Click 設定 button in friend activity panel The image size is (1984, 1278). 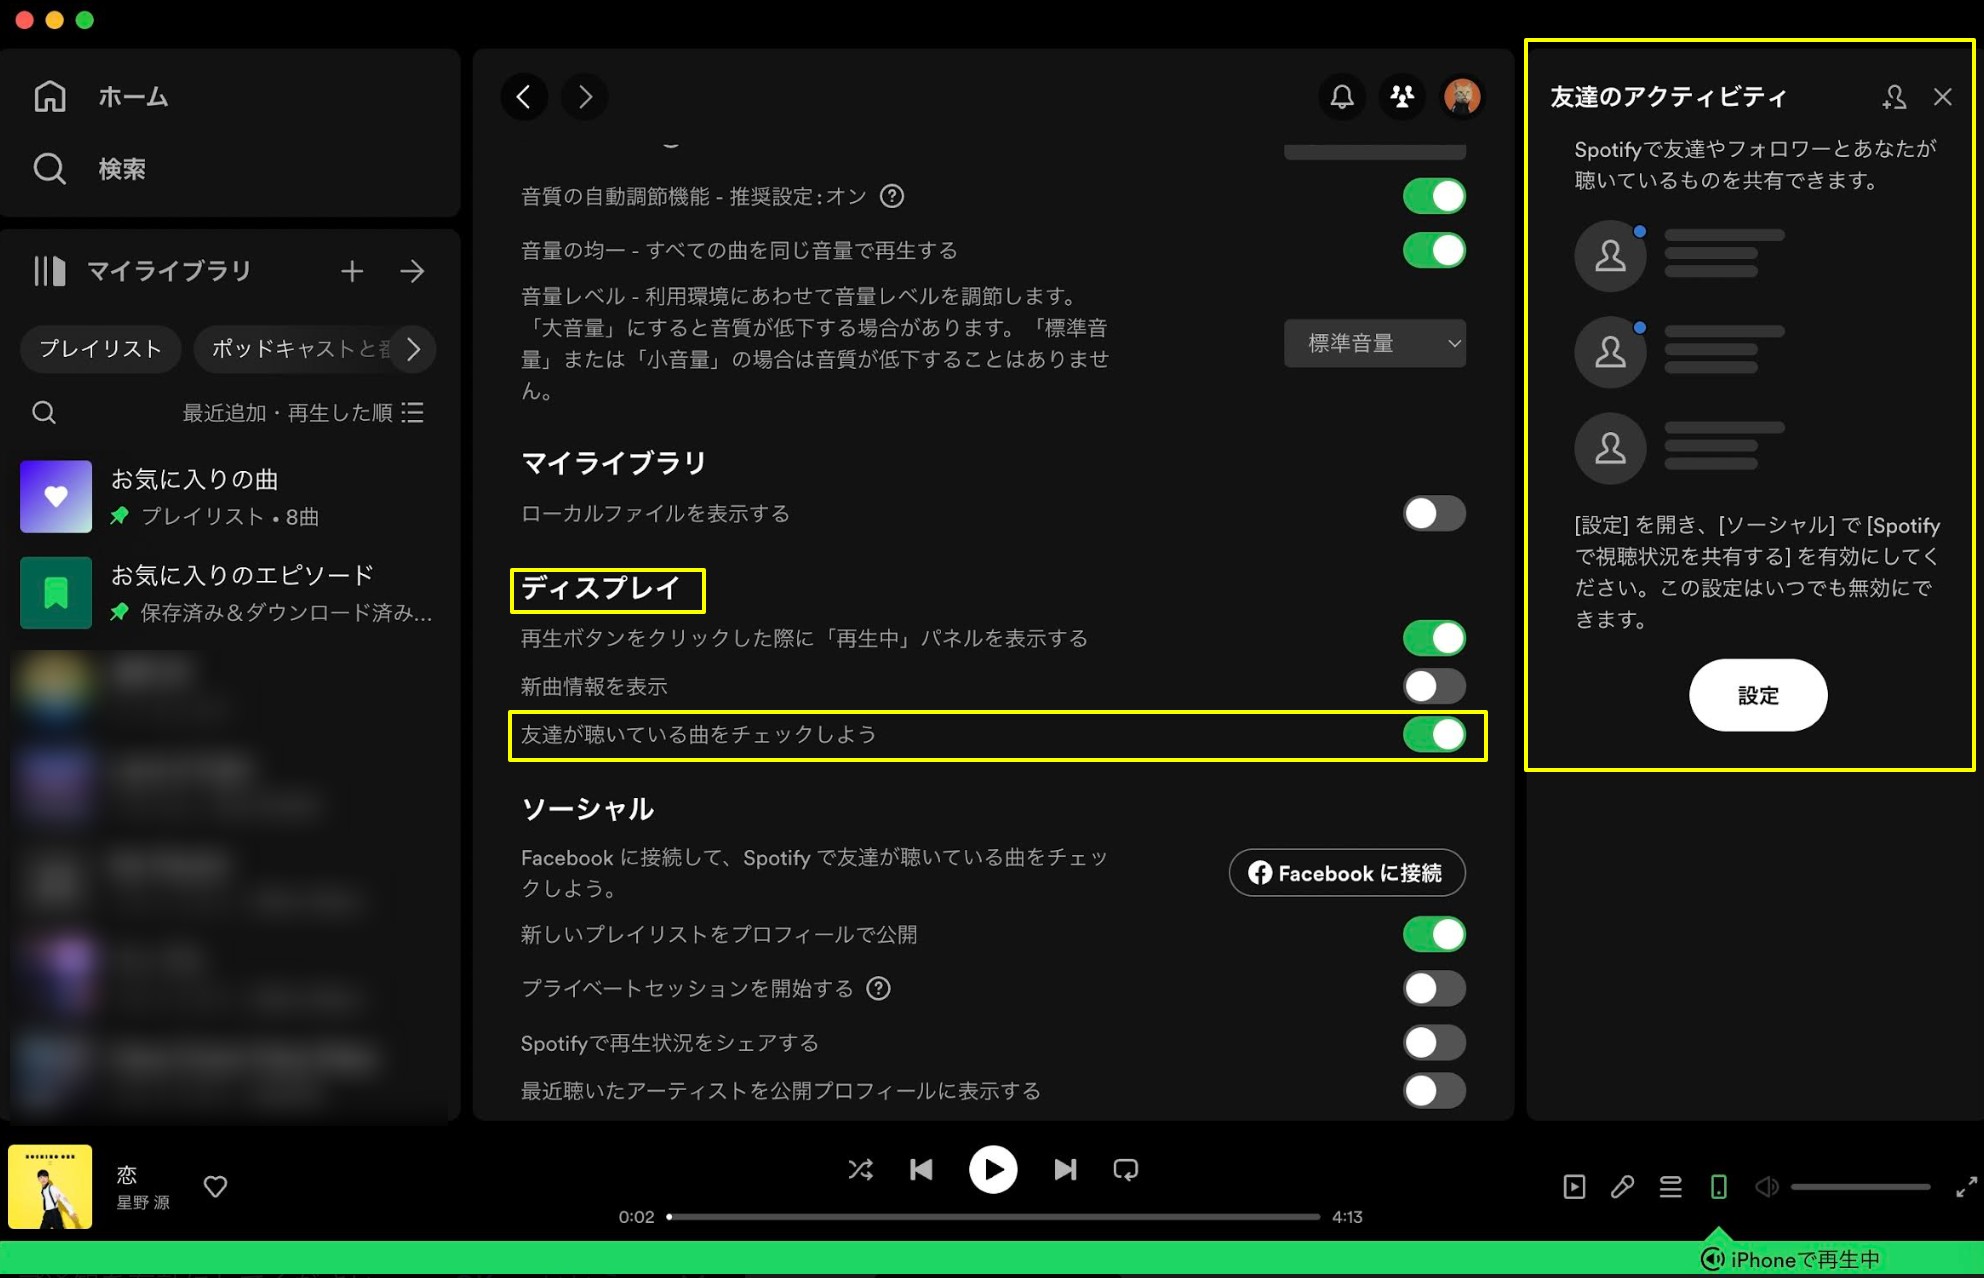[x=1758, y=695]
